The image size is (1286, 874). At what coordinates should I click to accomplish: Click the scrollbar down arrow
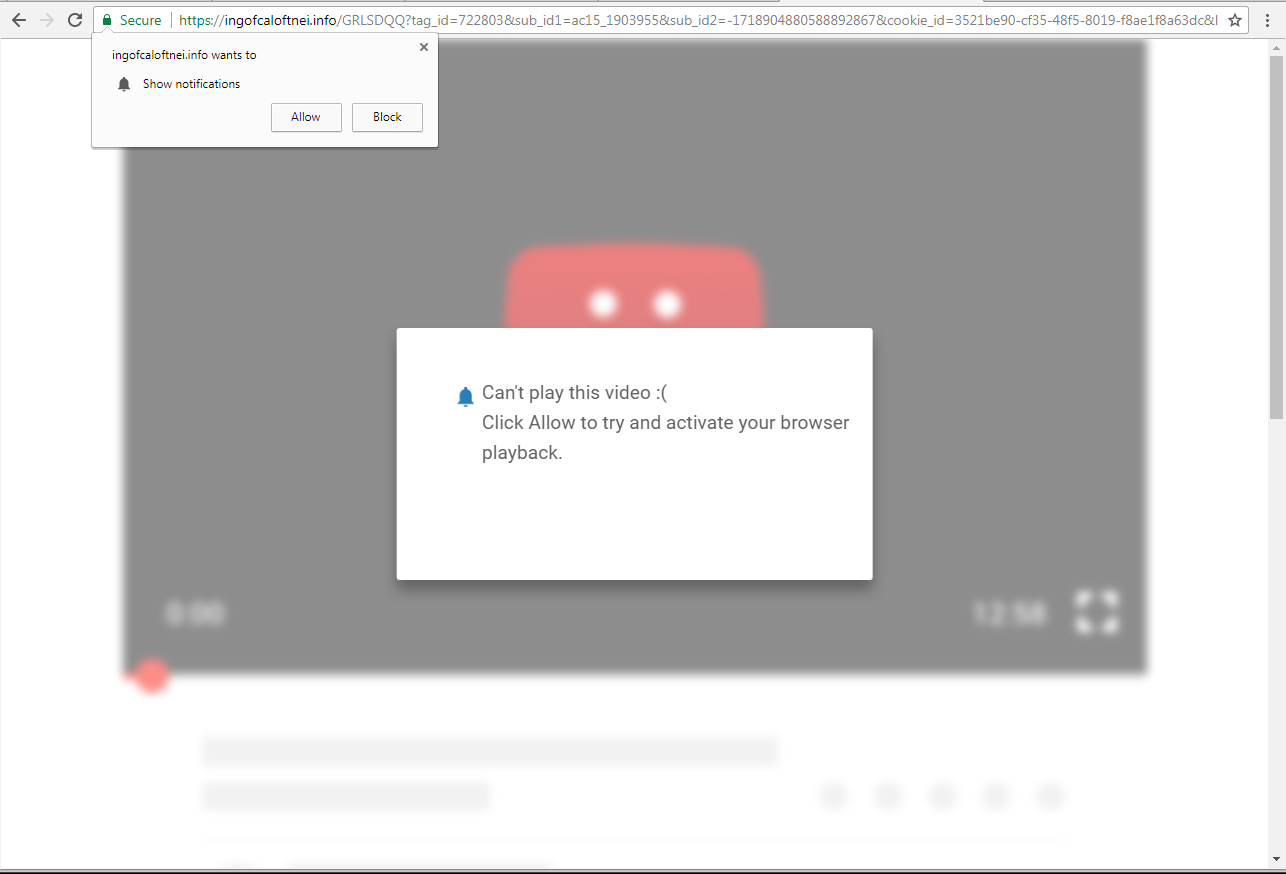(x=1276, y=859)
